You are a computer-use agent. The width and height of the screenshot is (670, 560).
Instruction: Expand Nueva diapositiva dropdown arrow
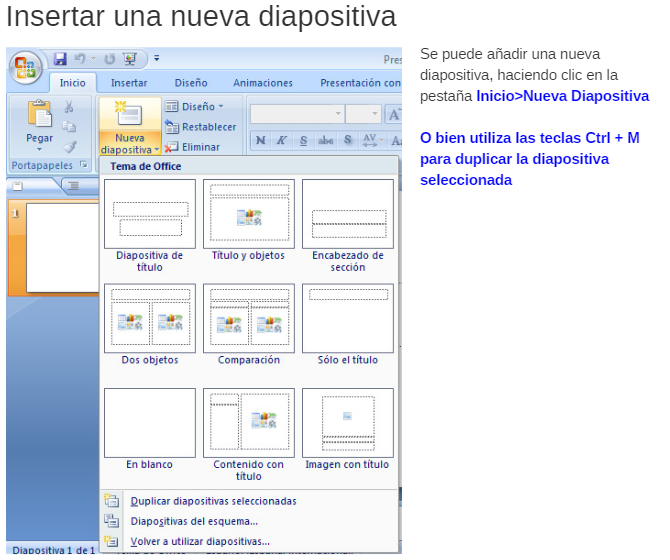click(157, 150)
